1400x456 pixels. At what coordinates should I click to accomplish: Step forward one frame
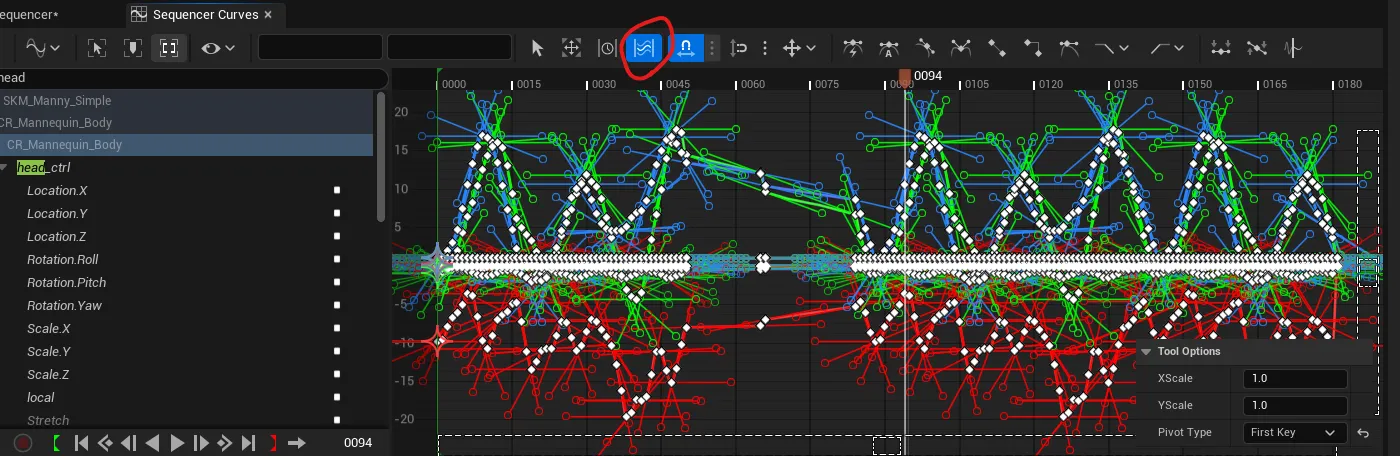(x=201, y=443)
